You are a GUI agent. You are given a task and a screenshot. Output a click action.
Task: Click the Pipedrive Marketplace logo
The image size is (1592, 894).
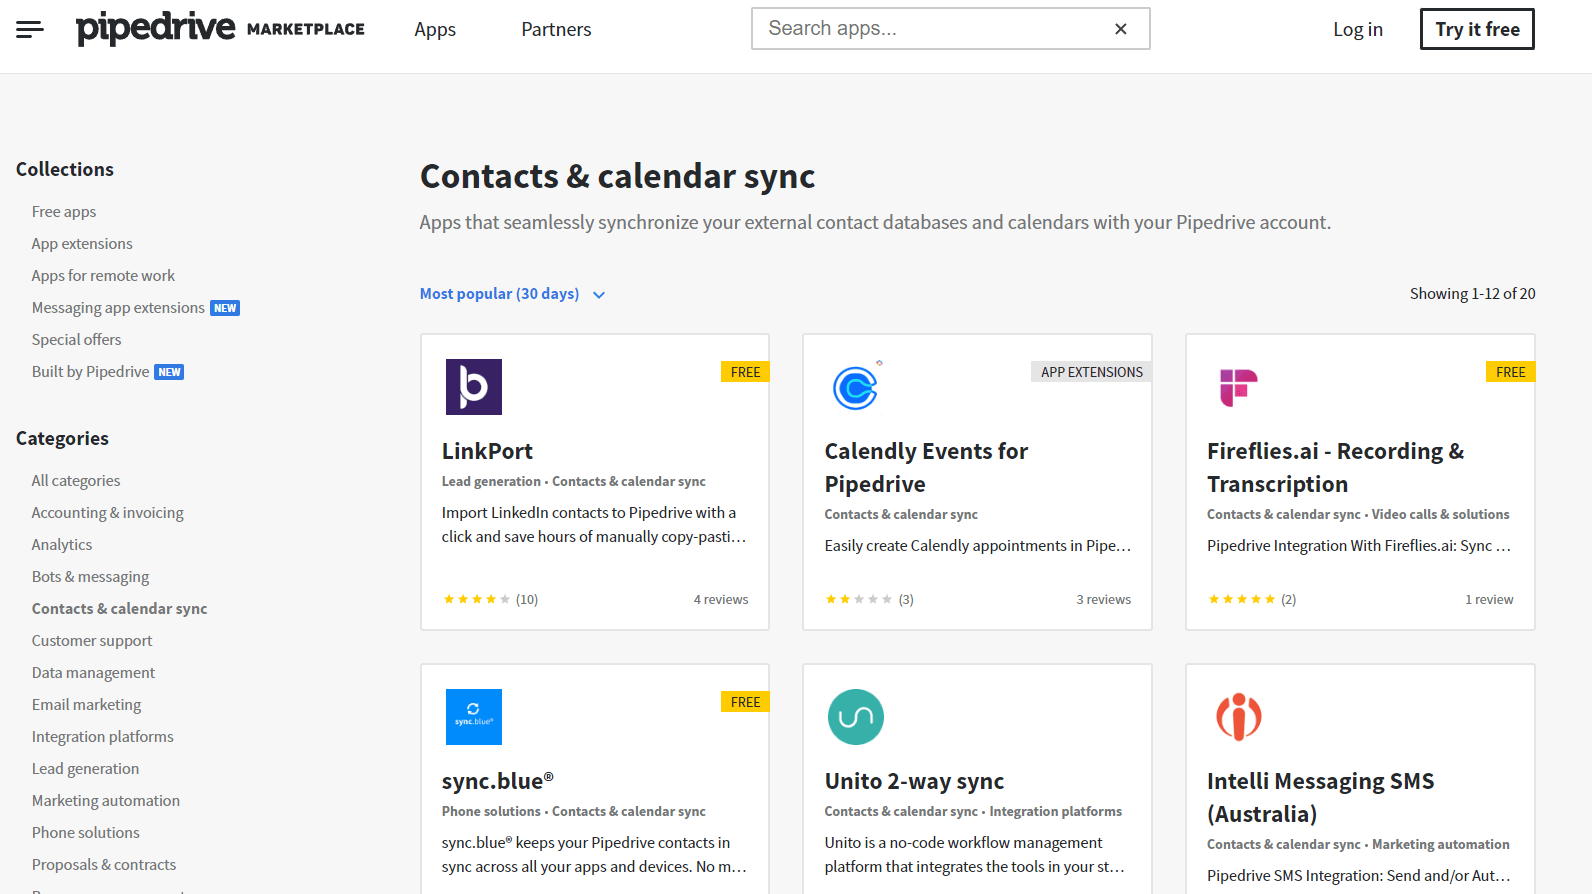[220, 28]
